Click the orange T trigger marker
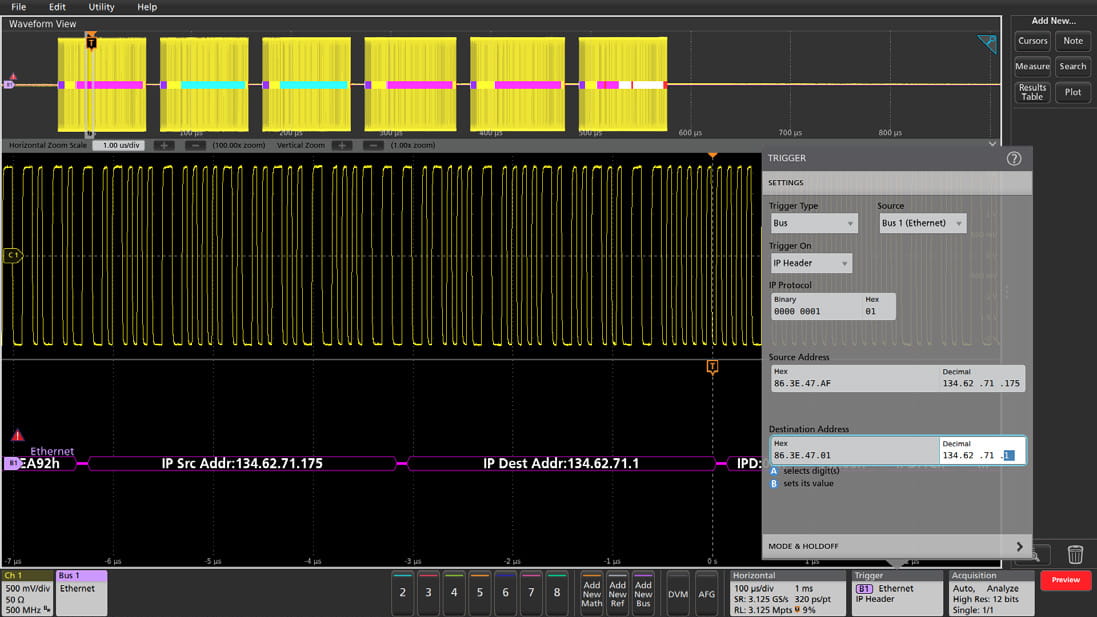The image size is (1097, 617). [712, 367]
